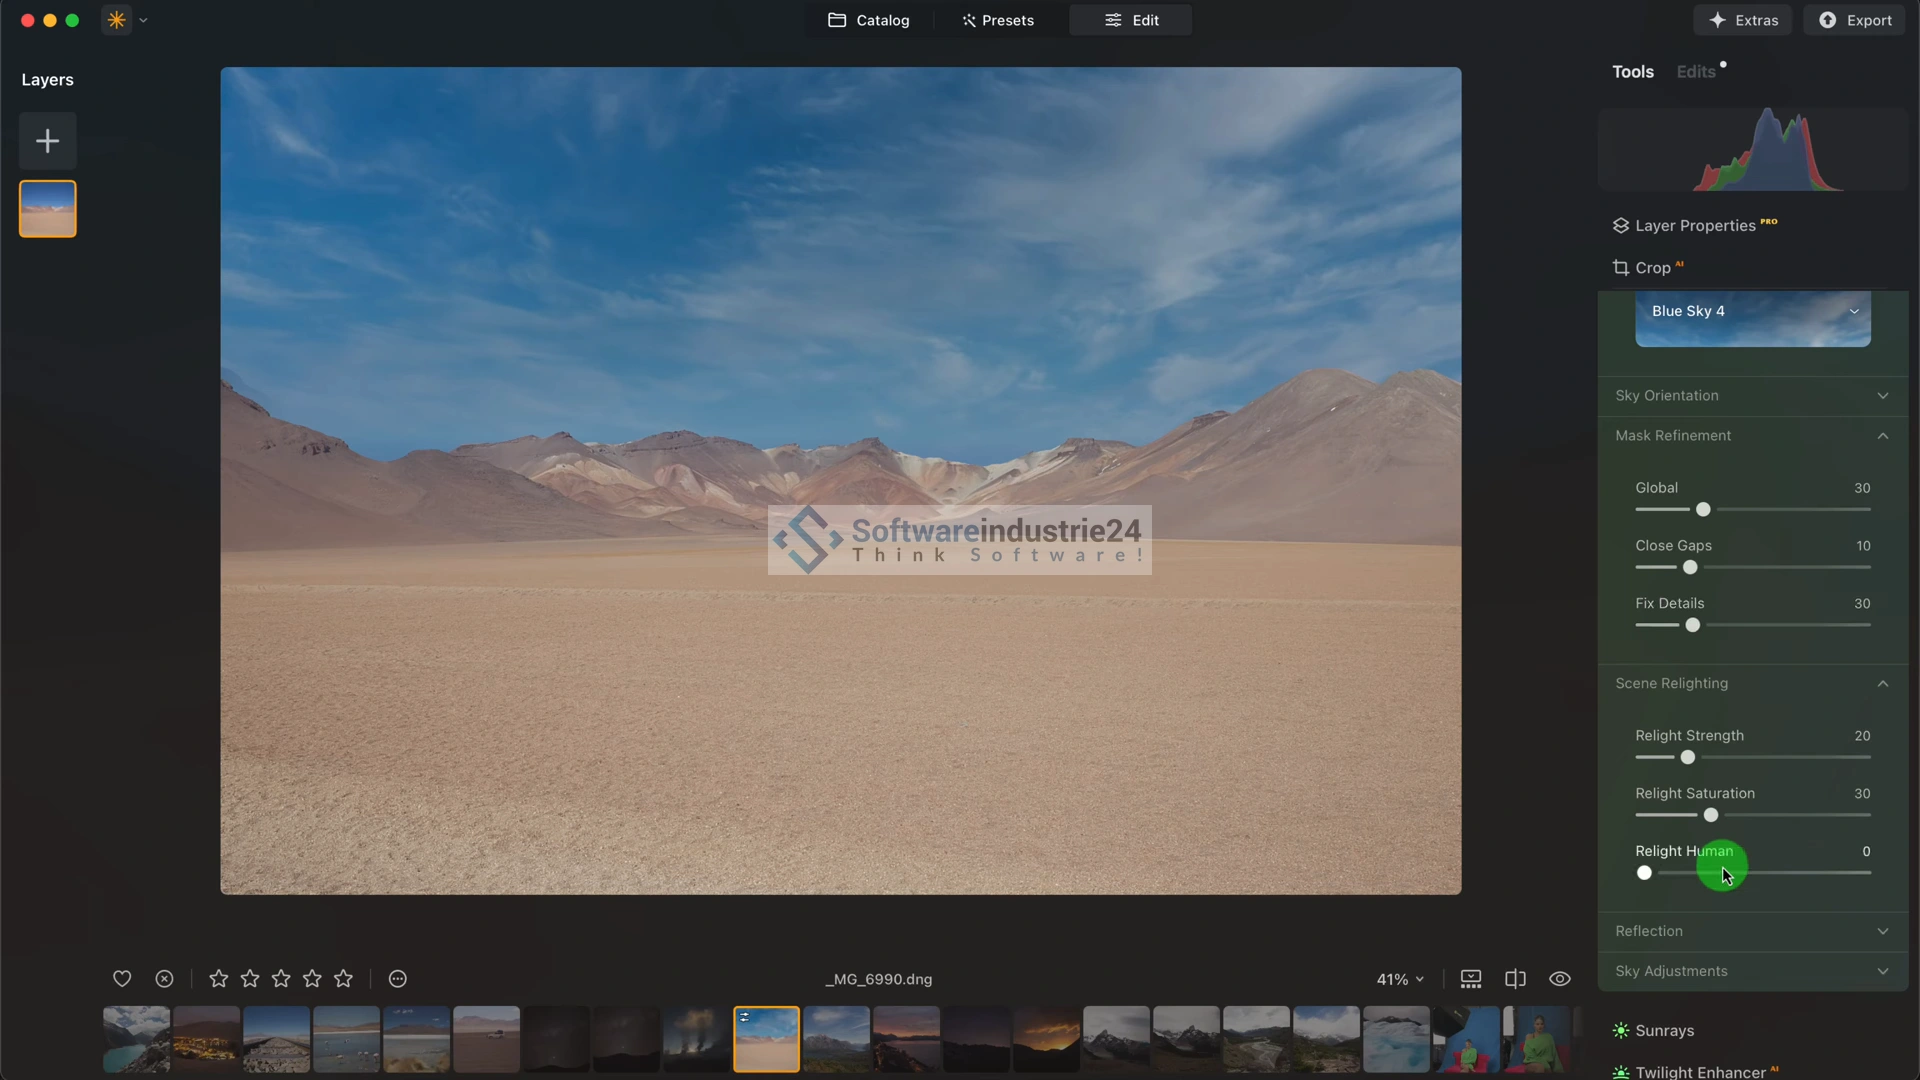Open the Crop tool
Screen dimensions: 1920x1080
(x=1652, y=268)
